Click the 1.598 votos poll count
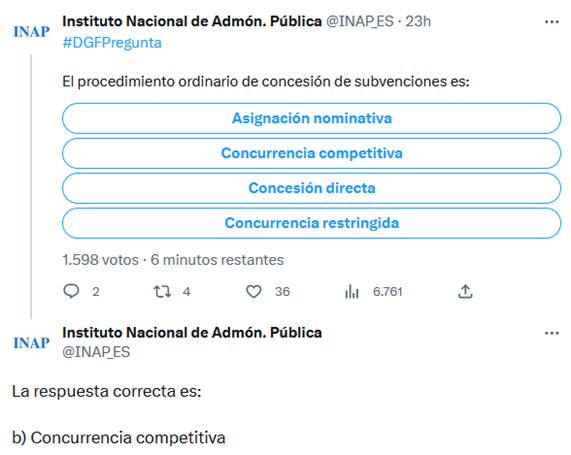Screen dimensions: 571x455 [x=101, y=260]
